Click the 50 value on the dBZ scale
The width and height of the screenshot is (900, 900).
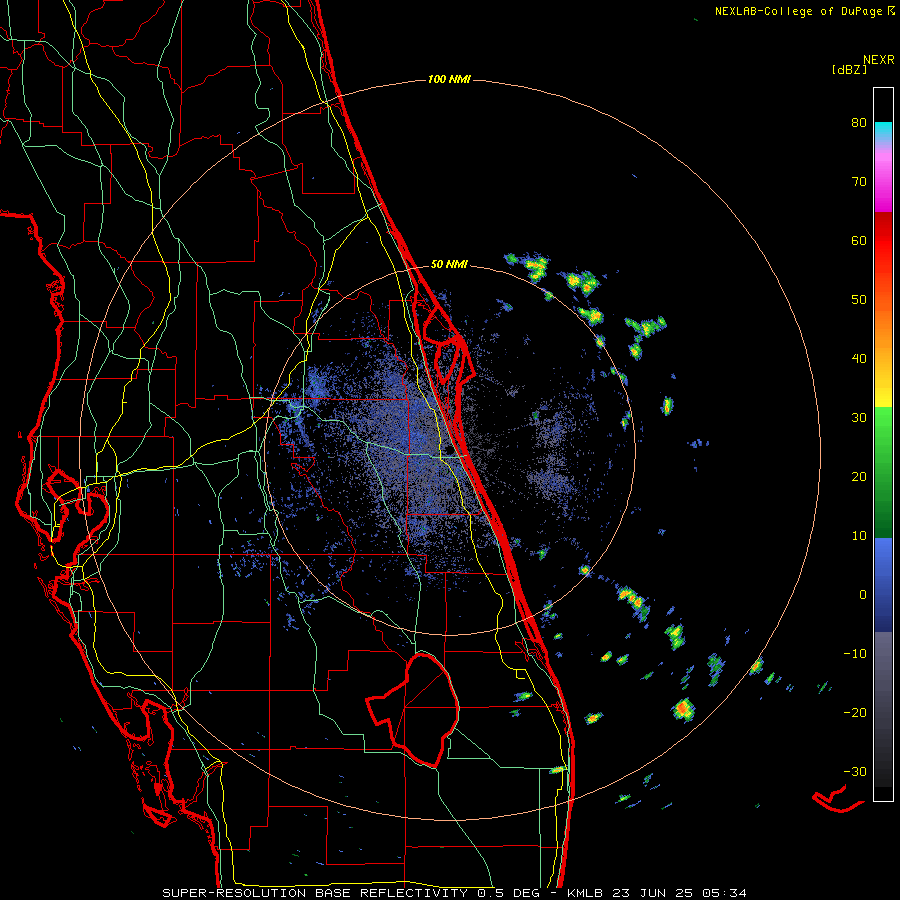[859, 300]
